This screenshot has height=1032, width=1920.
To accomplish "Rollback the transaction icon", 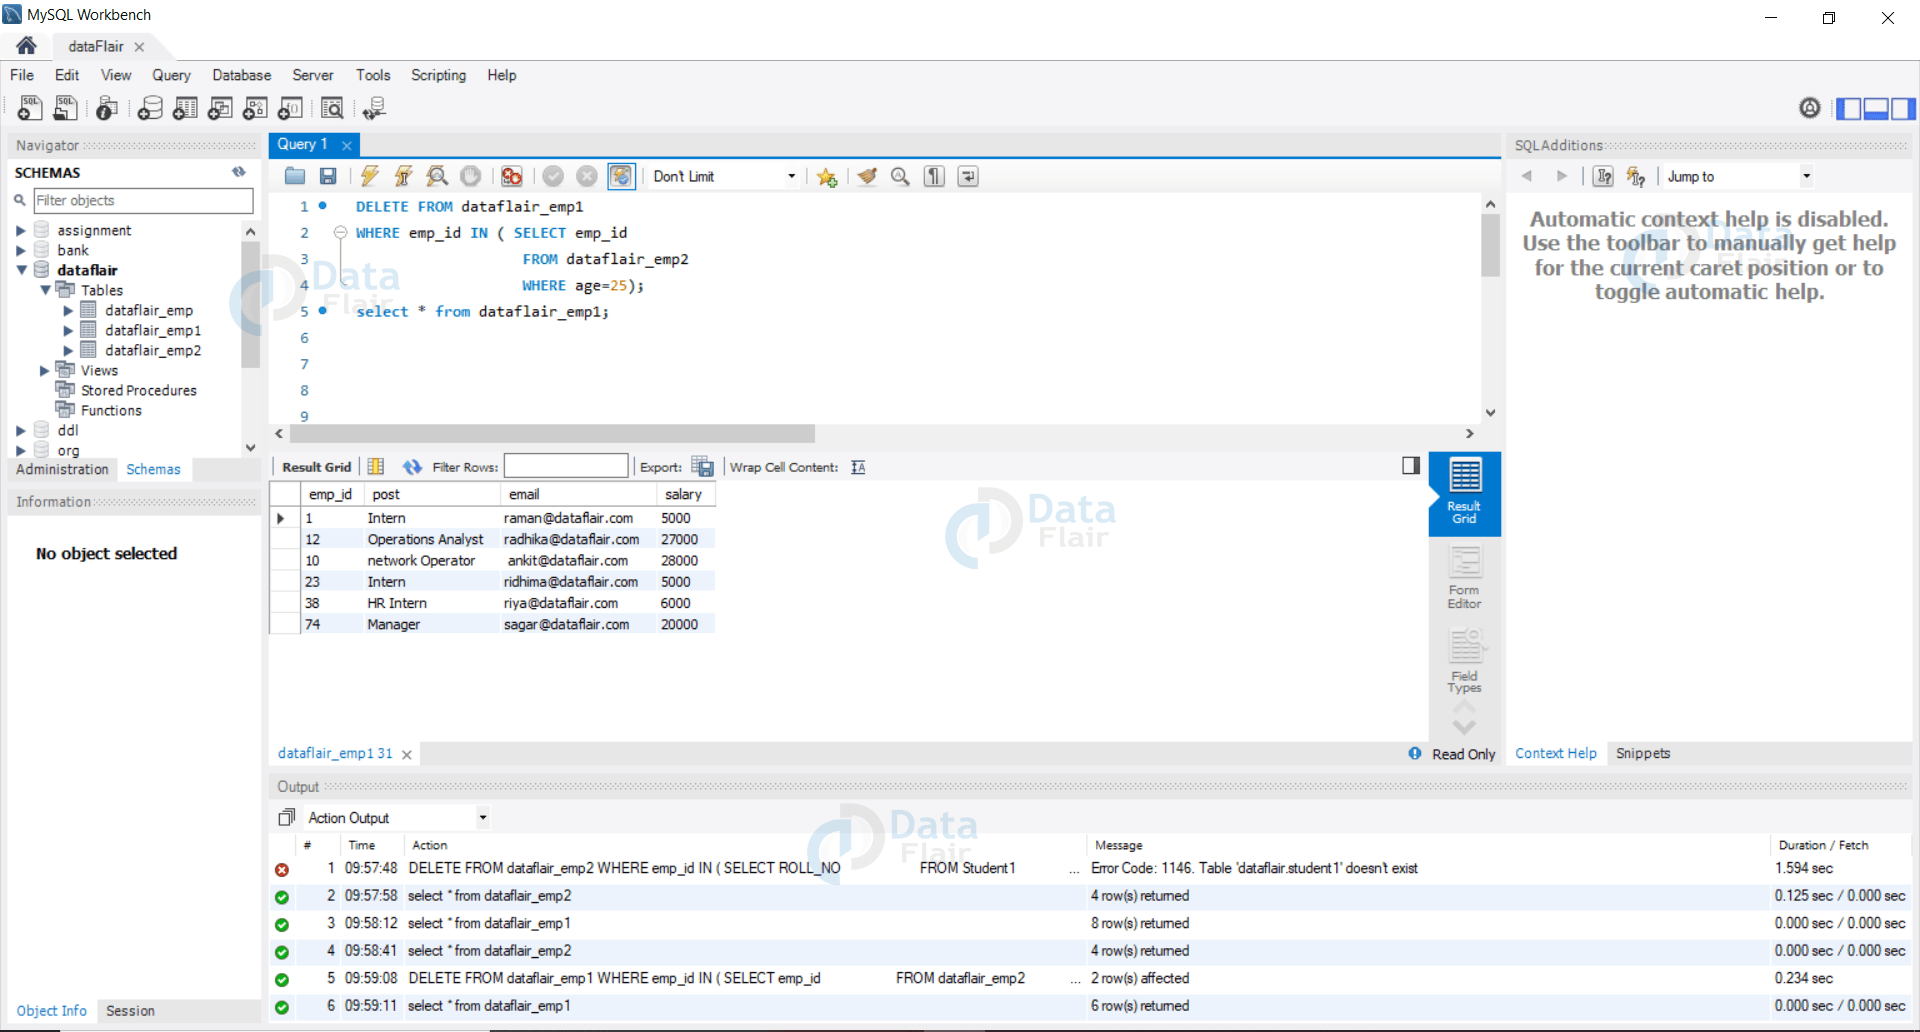I will [587, 176].
